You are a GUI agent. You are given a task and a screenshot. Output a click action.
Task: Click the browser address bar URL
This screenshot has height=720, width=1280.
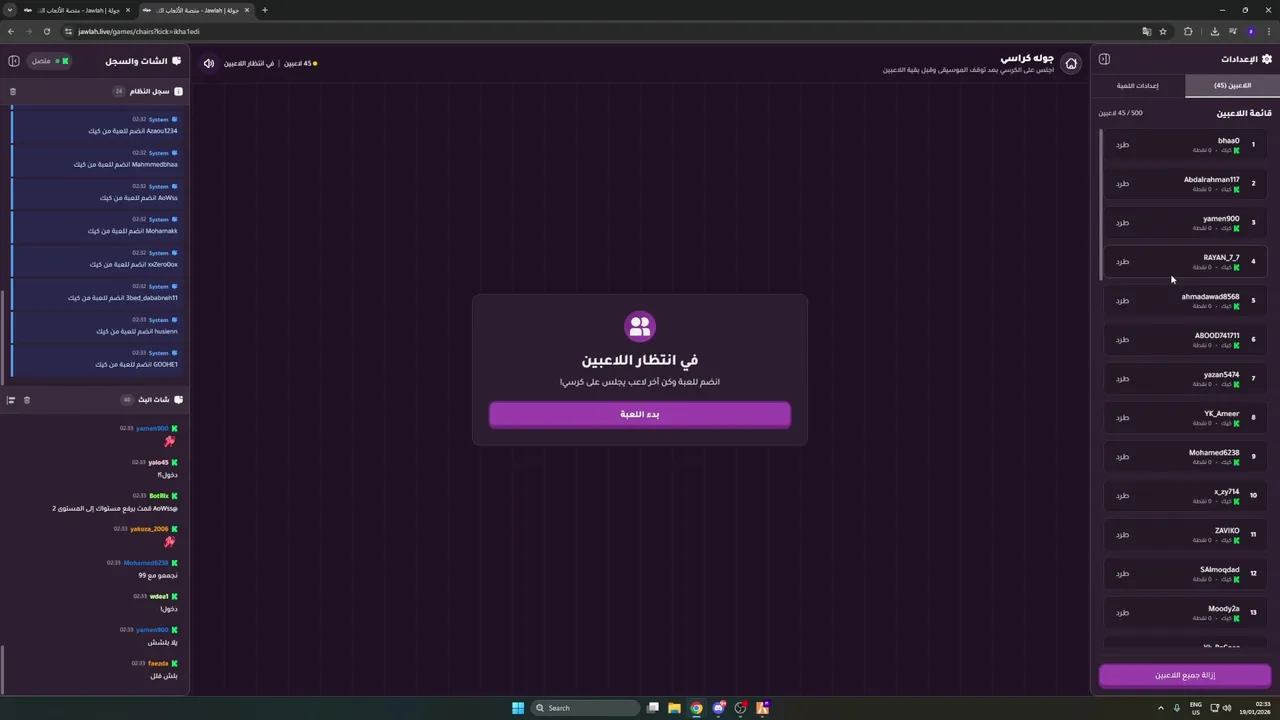(x=139, y=31)
